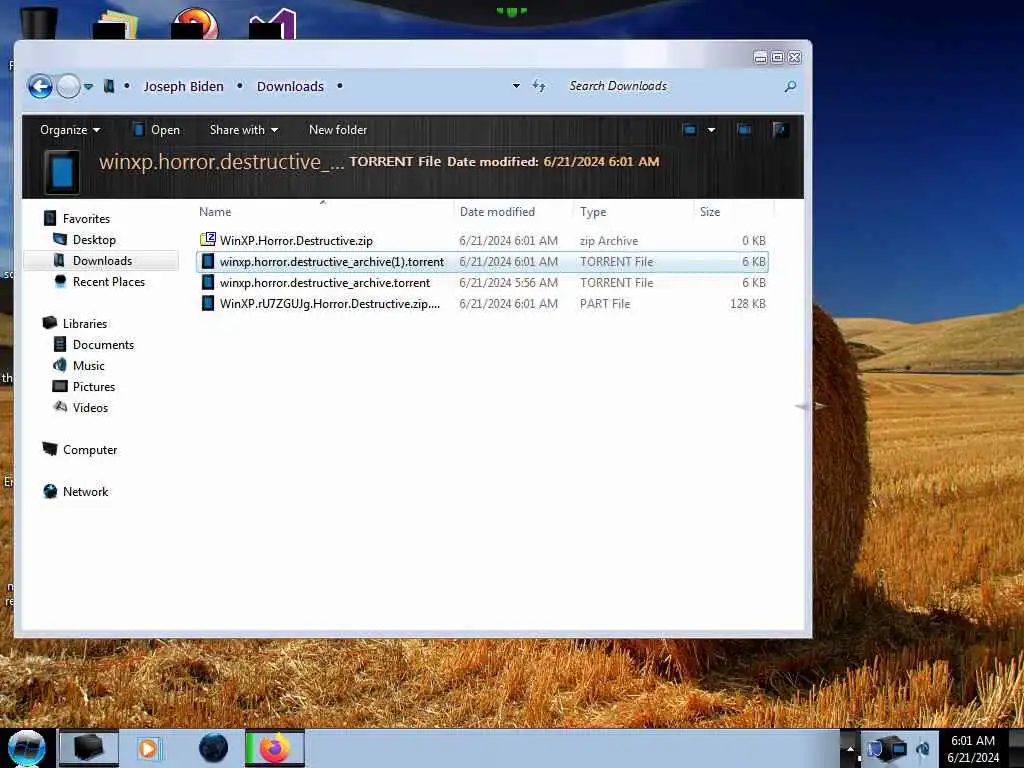Screen dimensions: 1024x768
Task: Select Libraries in navigation pane
Action: (74, 323)
